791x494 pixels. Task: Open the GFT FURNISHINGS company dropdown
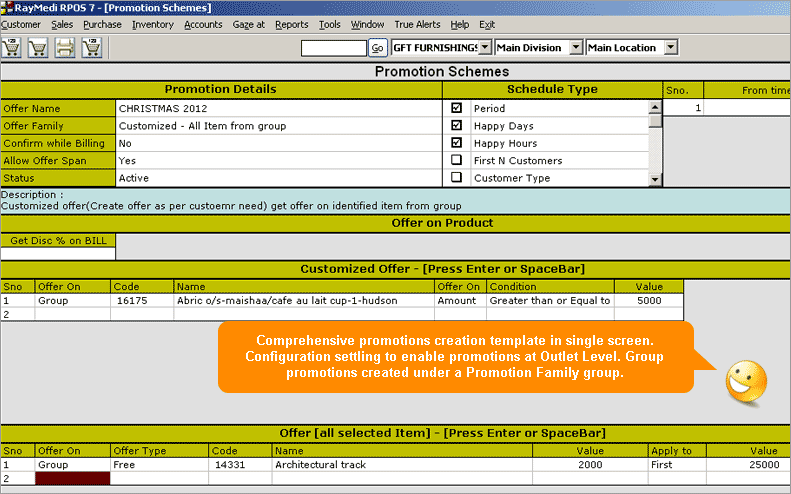(485, 47)
